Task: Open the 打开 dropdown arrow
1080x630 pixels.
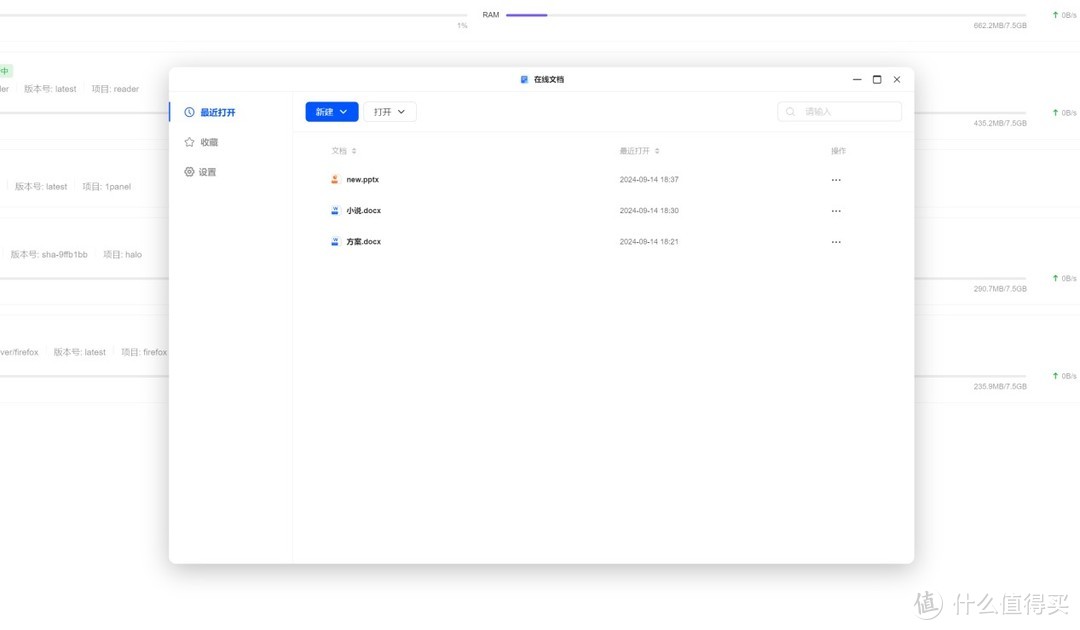Action: point(401,111)
